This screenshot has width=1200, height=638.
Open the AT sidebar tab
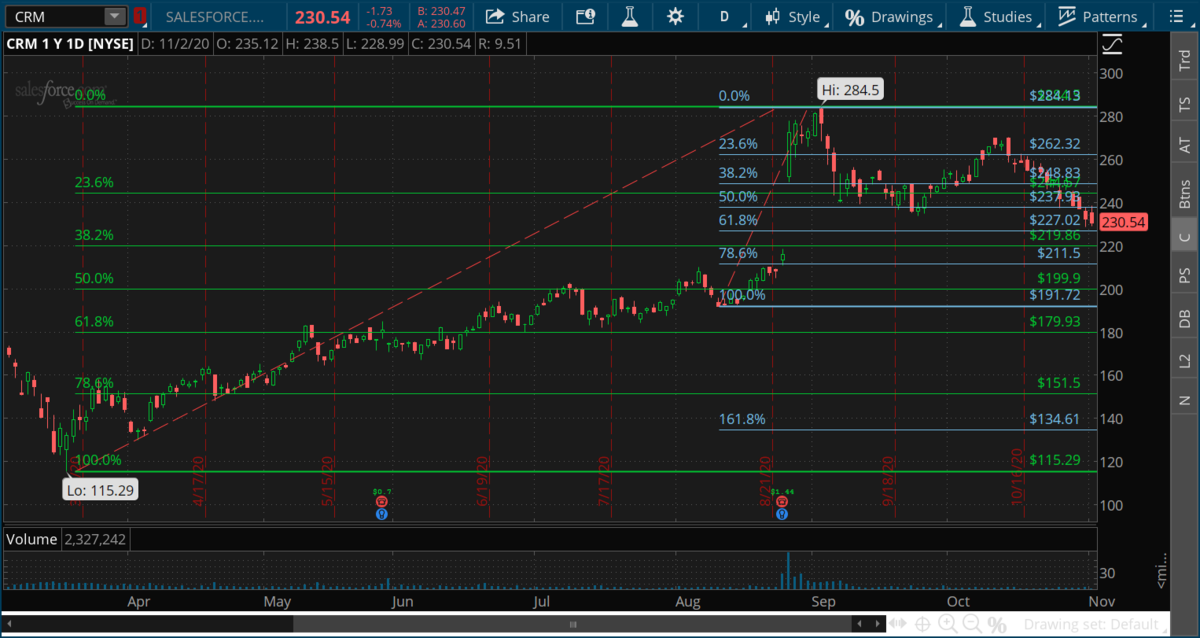click(1185, 146)
